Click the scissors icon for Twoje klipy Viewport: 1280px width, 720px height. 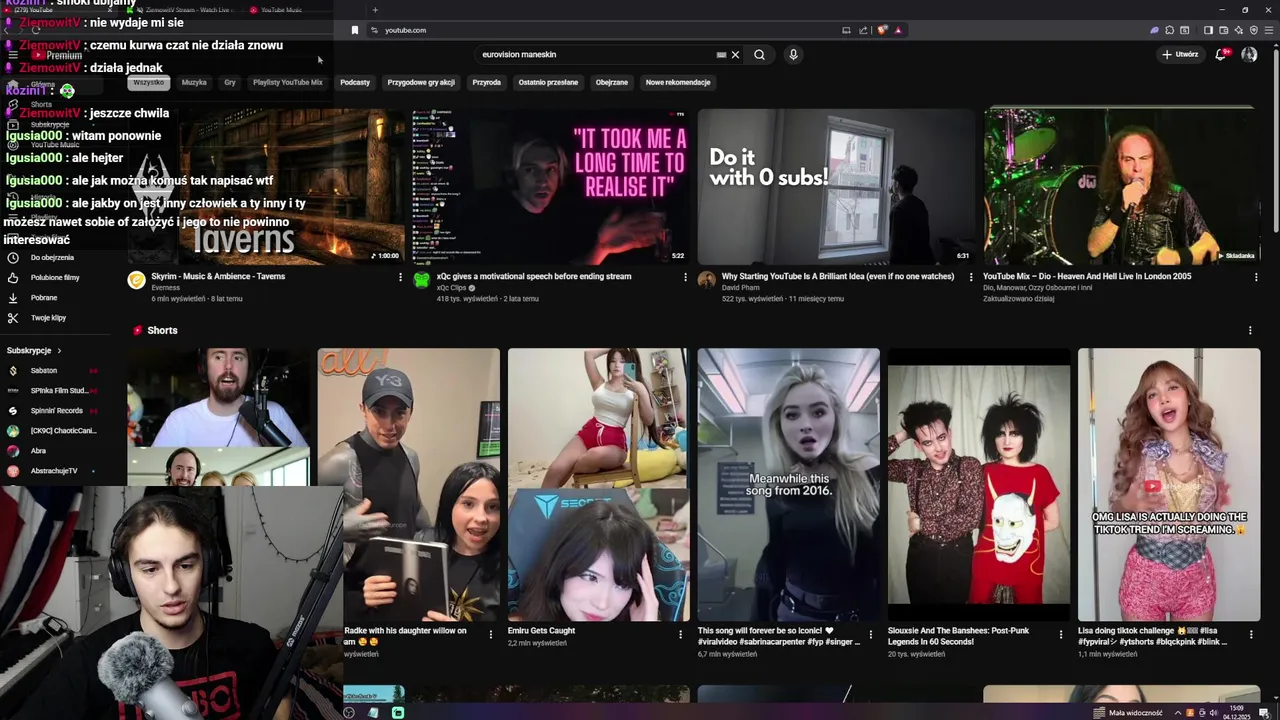click(x=13, y=318)
